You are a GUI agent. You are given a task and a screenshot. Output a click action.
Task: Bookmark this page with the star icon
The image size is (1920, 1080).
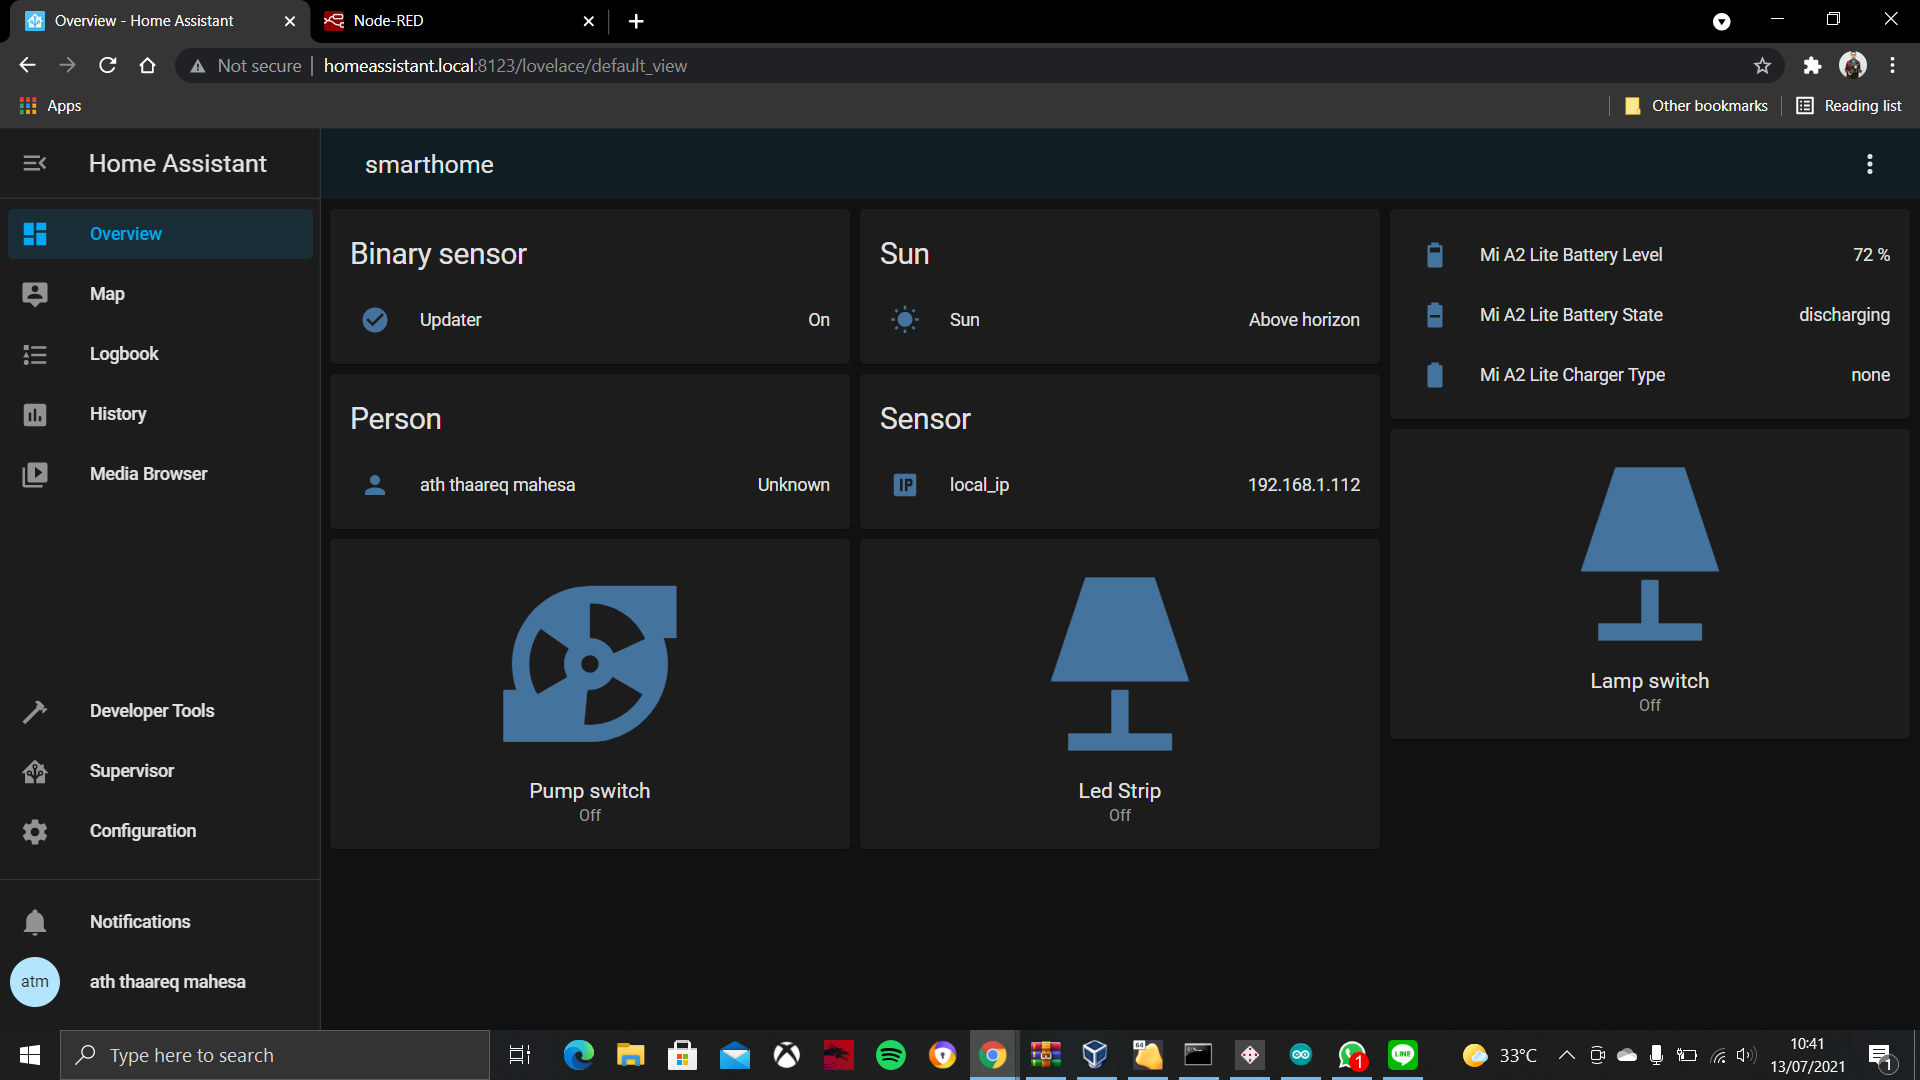click(1762, 66)
